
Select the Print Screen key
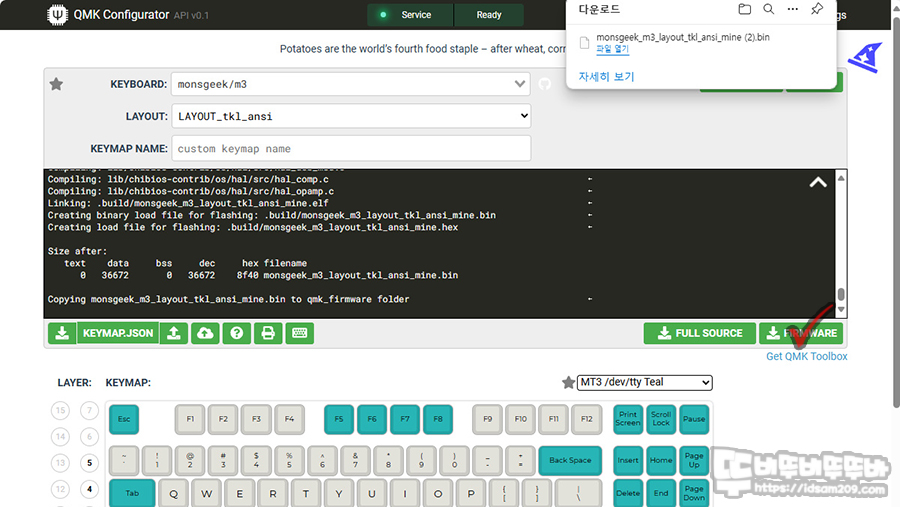[x=628, y=419]
